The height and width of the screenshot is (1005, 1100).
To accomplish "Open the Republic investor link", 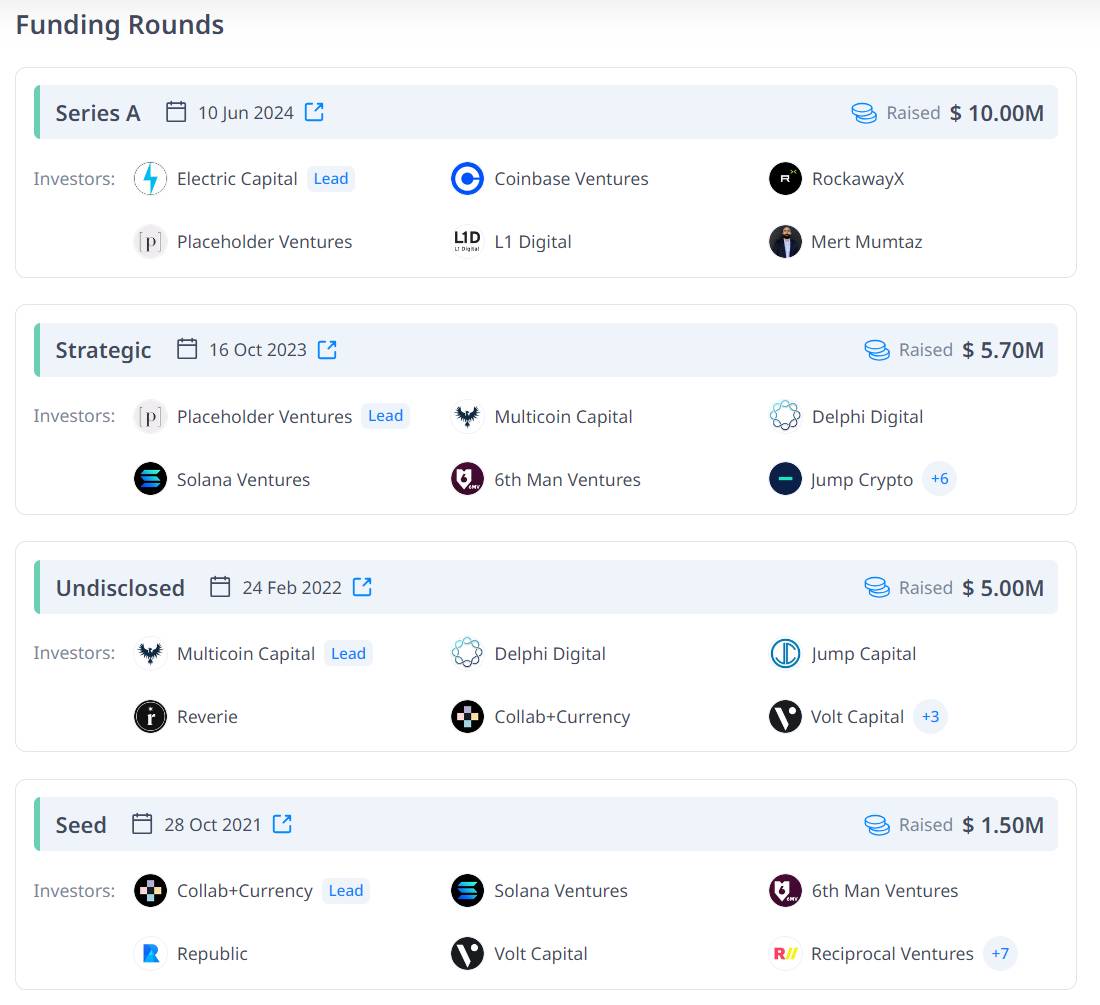I will tap(212, 954).
